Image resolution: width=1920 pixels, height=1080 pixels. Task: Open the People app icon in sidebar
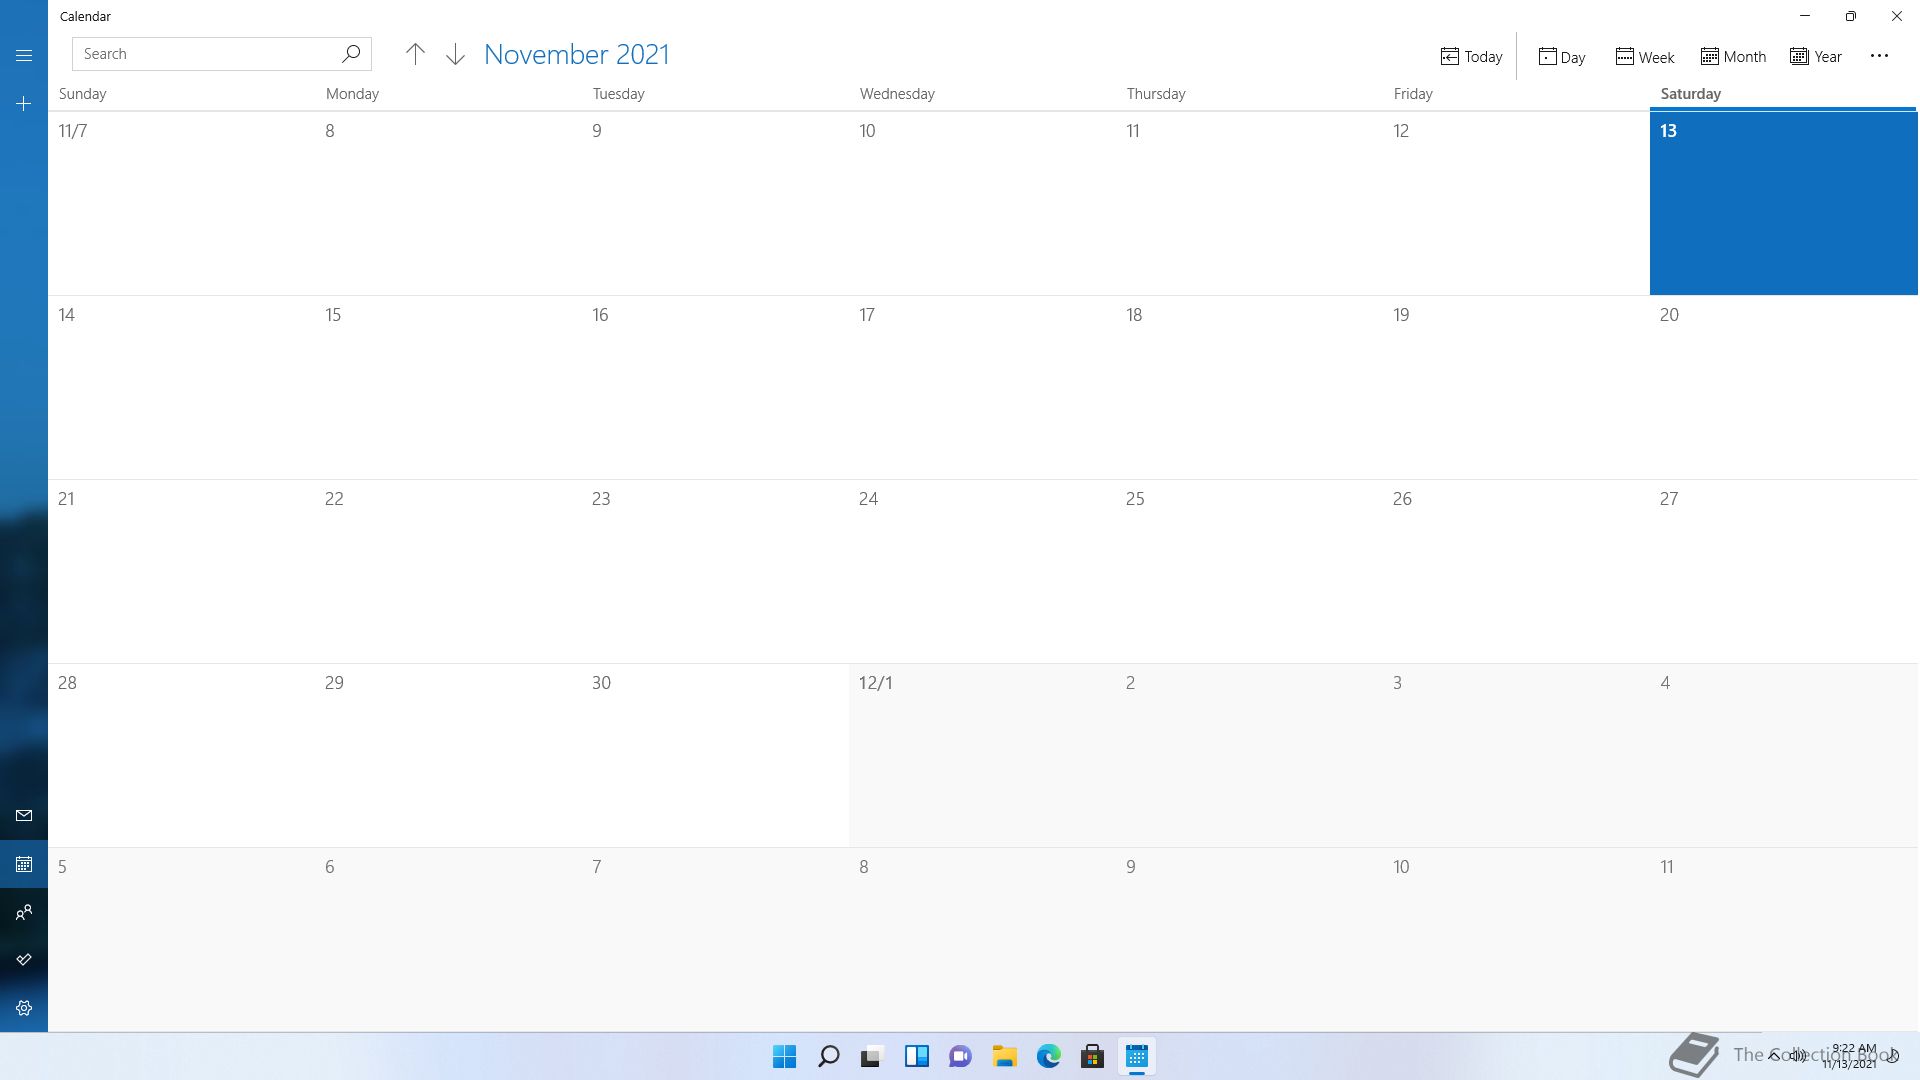click(x=24, y=912)
